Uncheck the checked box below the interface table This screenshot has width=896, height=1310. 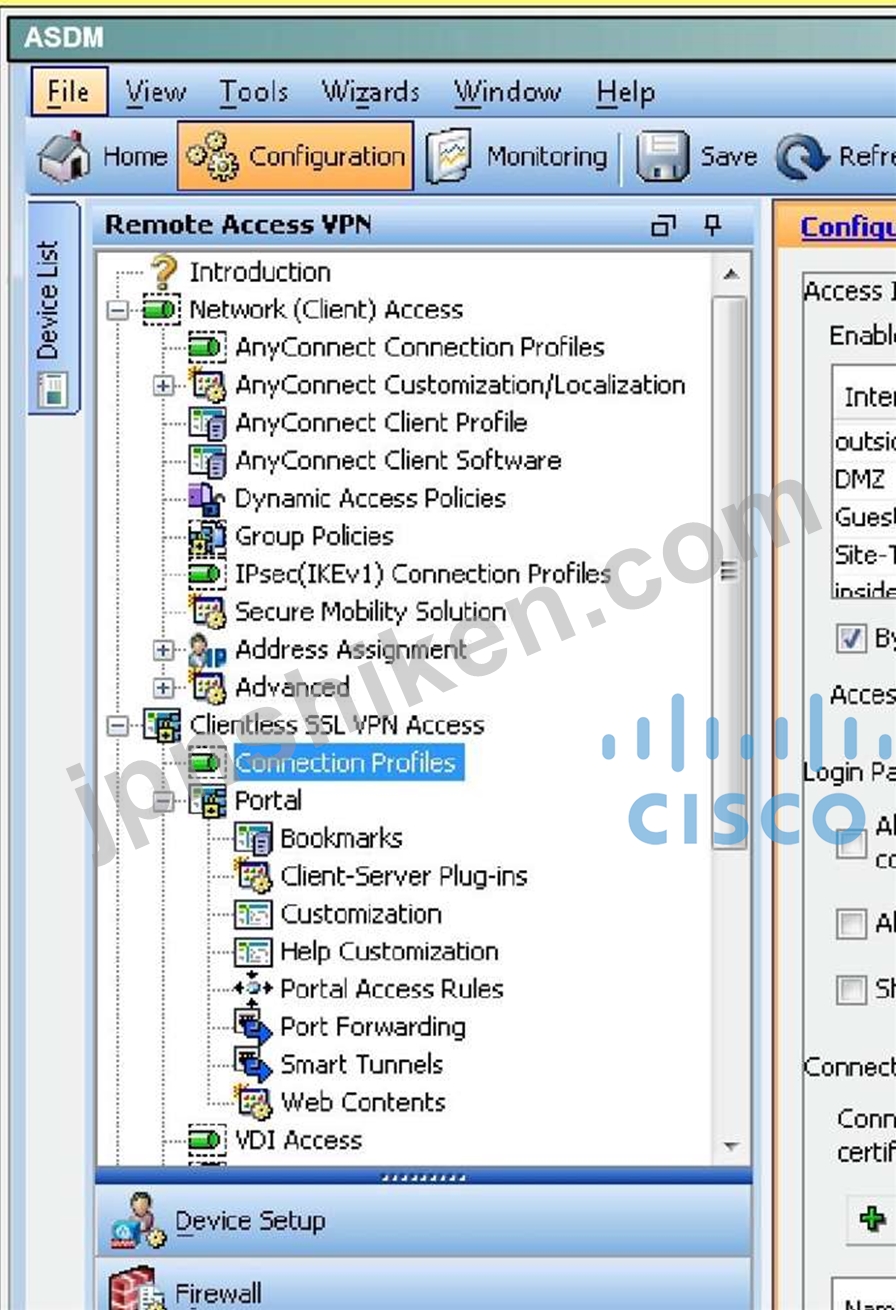(x=851, y=639)
